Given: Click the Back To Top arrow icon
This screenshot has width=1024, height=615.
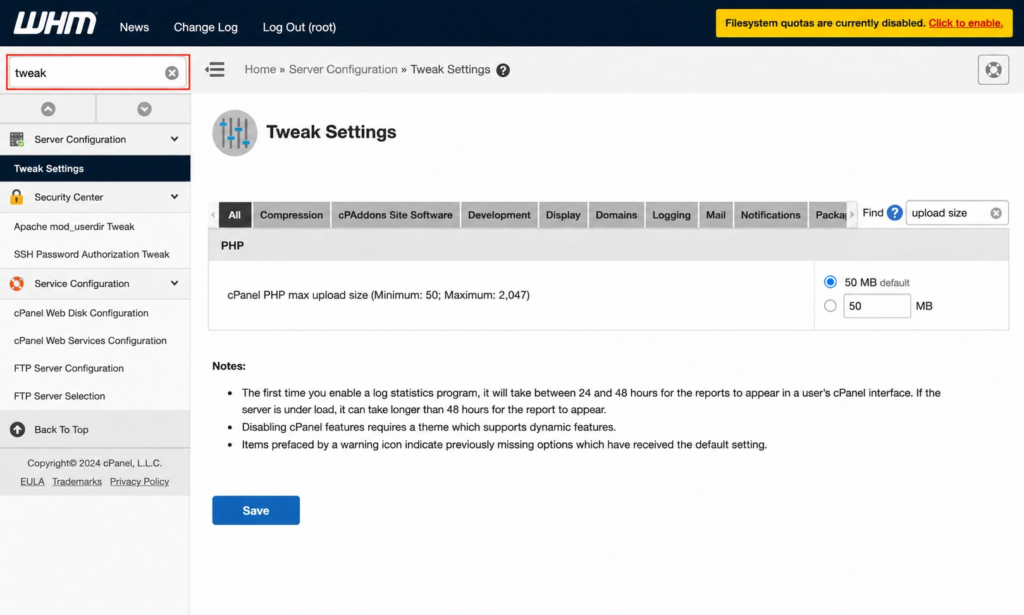Looking at the screenshot, I should [18, 429].
